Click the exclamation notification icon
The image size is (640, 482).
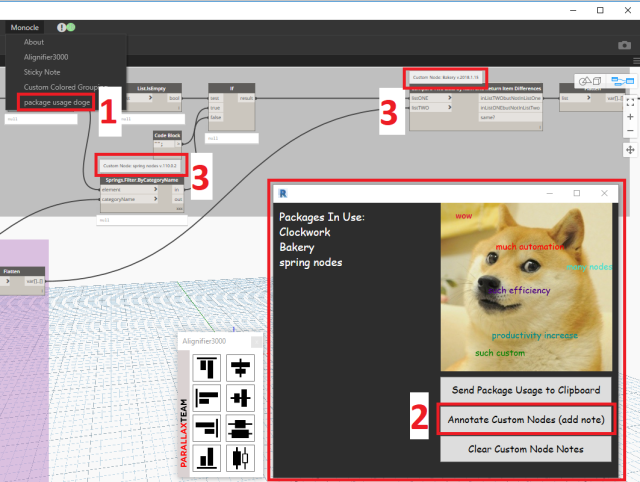pos(61,27)
